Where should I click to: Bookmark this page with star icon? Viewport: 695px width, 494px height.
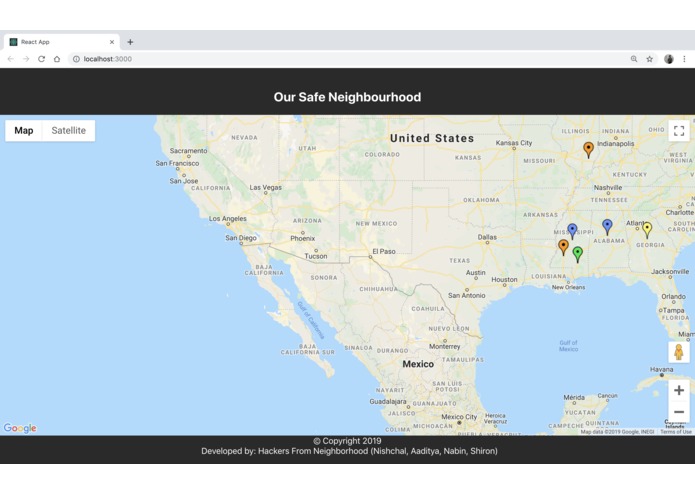point(649,59)
